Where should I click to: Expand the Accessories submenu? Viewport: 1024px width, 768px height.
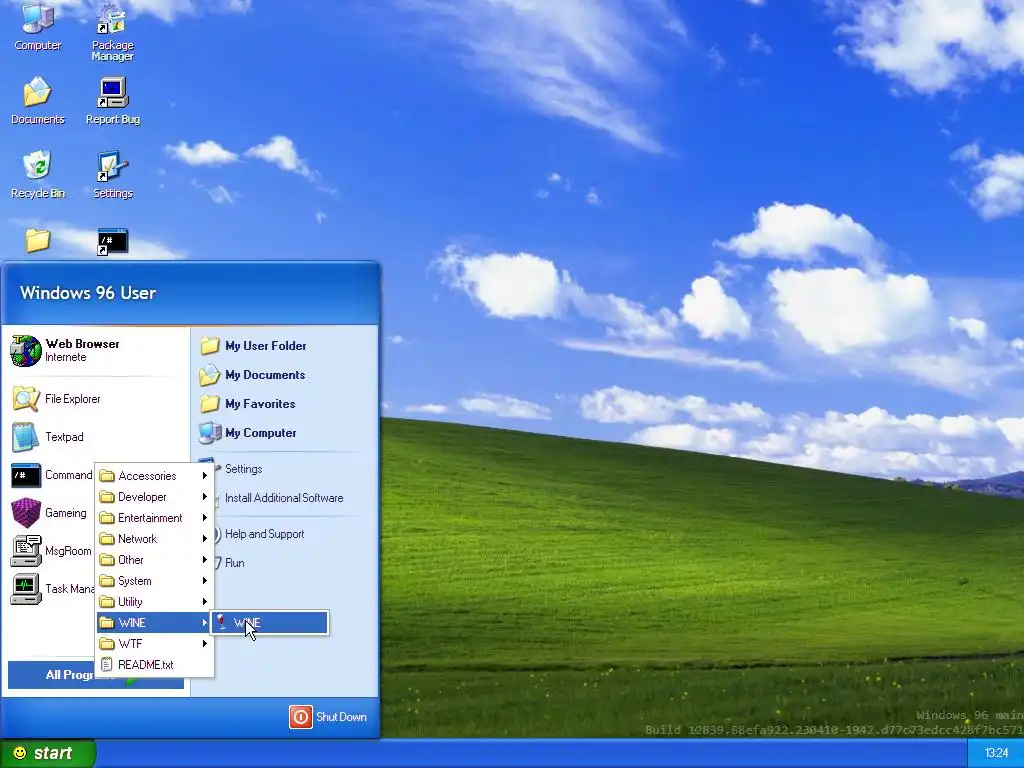coord(155,475)
